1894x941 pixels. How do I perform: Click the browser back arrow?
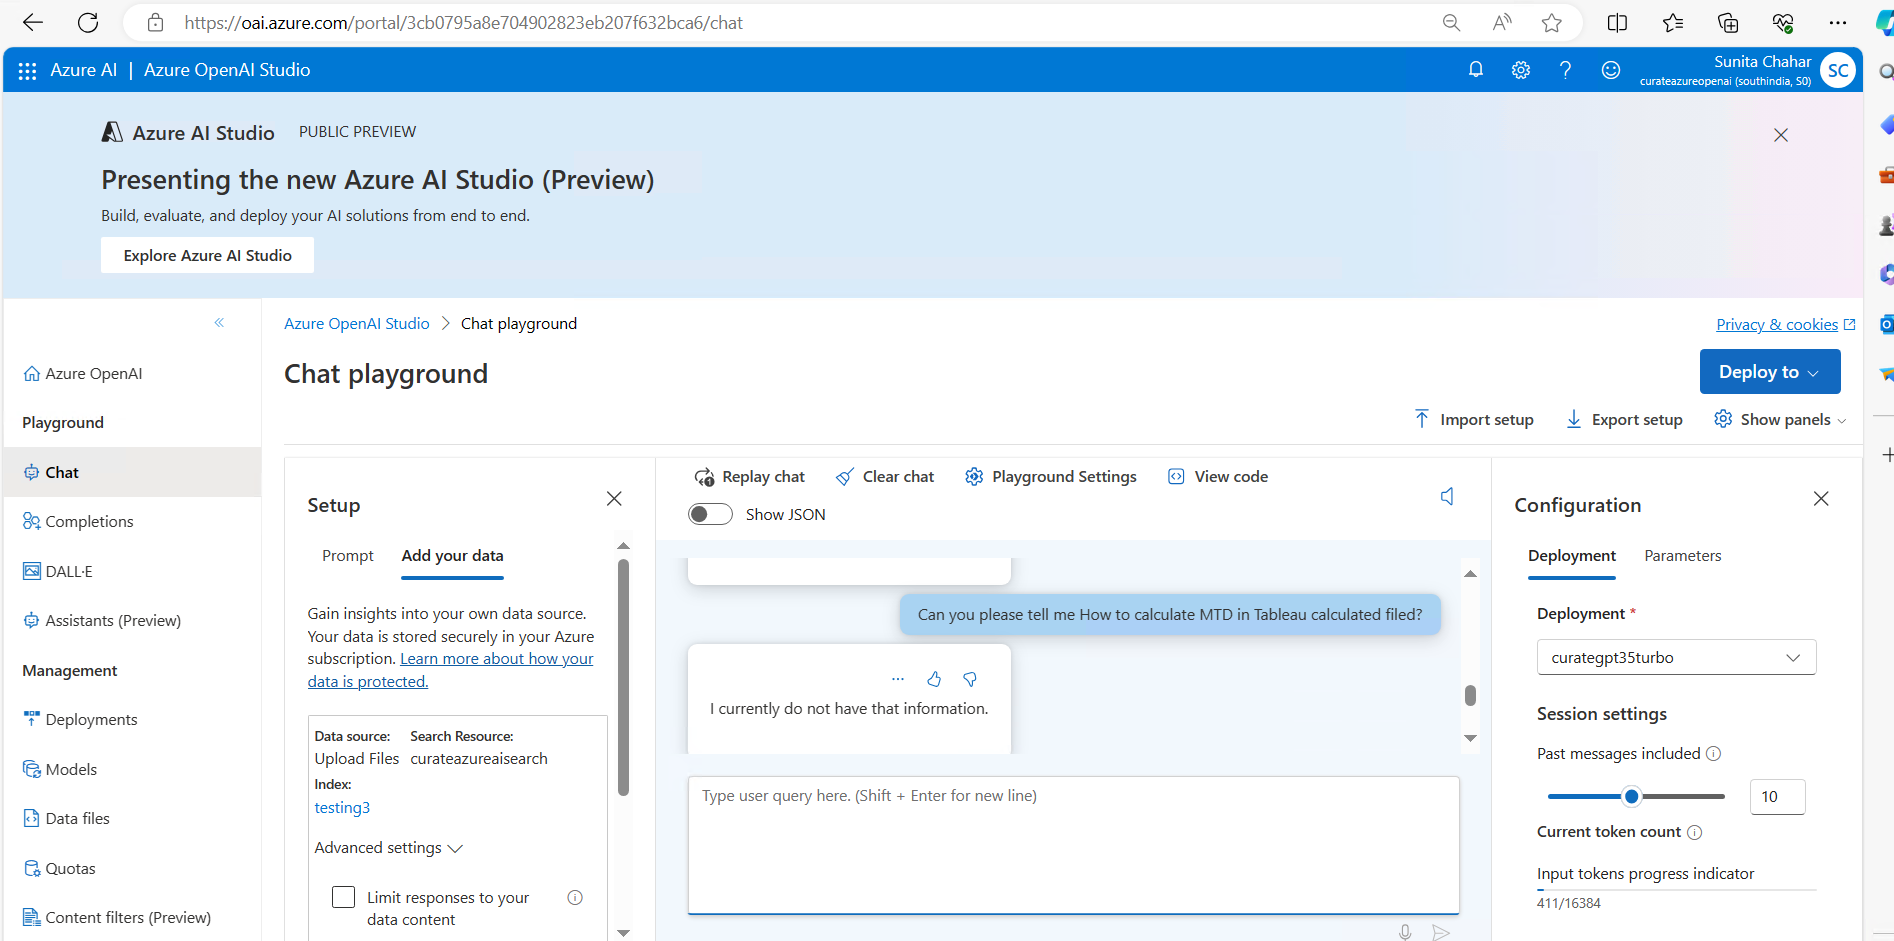point(32,22)
